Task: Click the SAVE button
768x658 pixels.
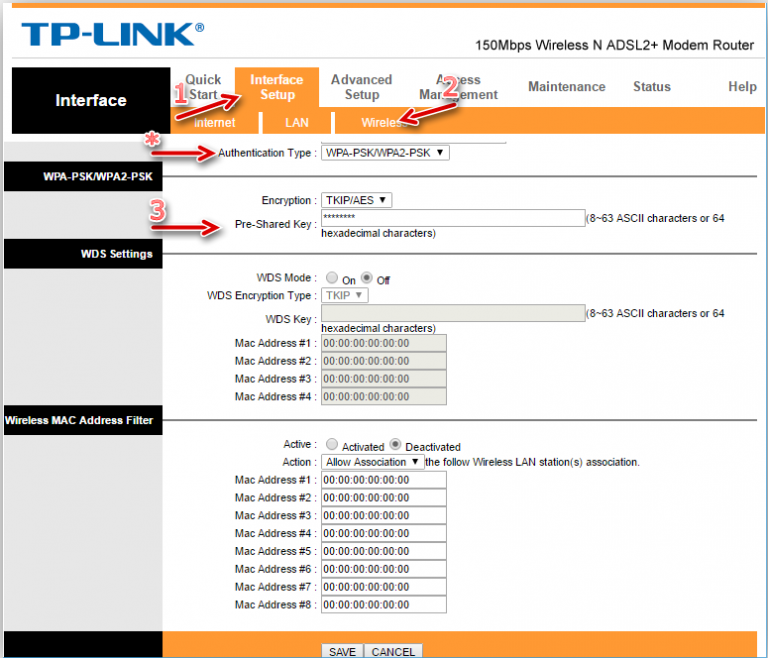Action: point(342,651)
